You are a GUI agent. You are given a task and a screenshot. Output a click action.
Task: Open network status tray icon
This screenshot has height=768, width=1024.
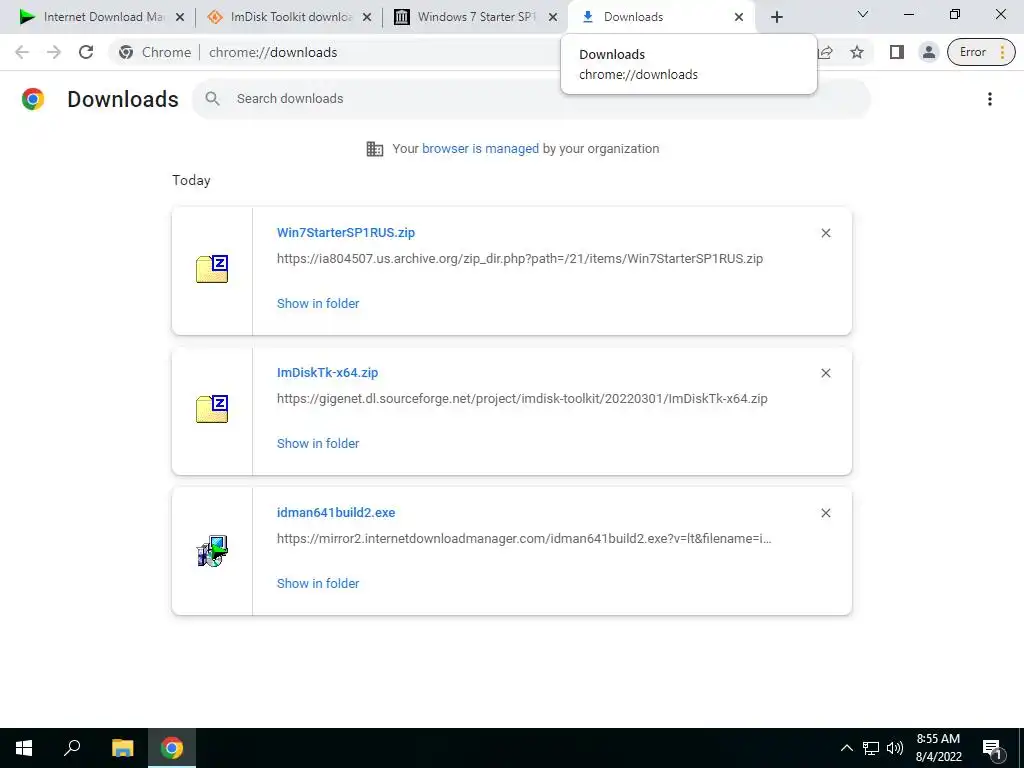point(871,748)
